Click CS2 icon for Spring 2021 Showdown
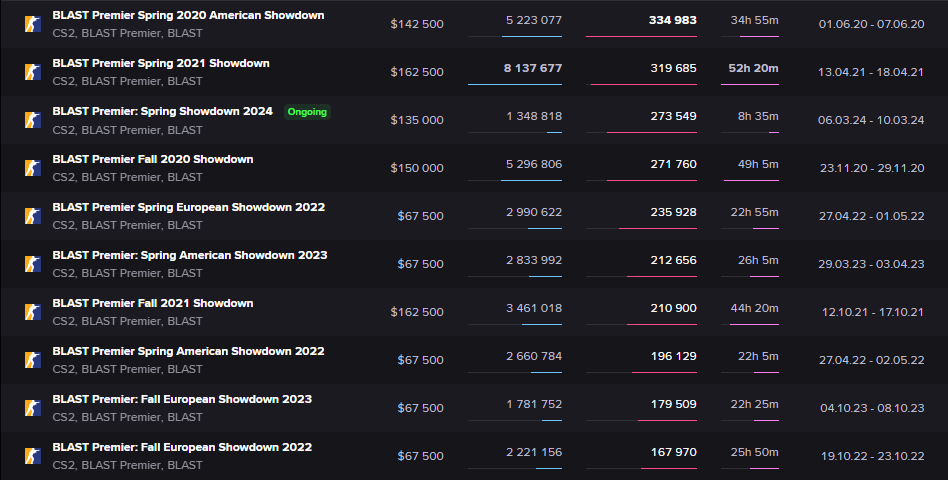 pyautogui.click(x=33, y=72)
